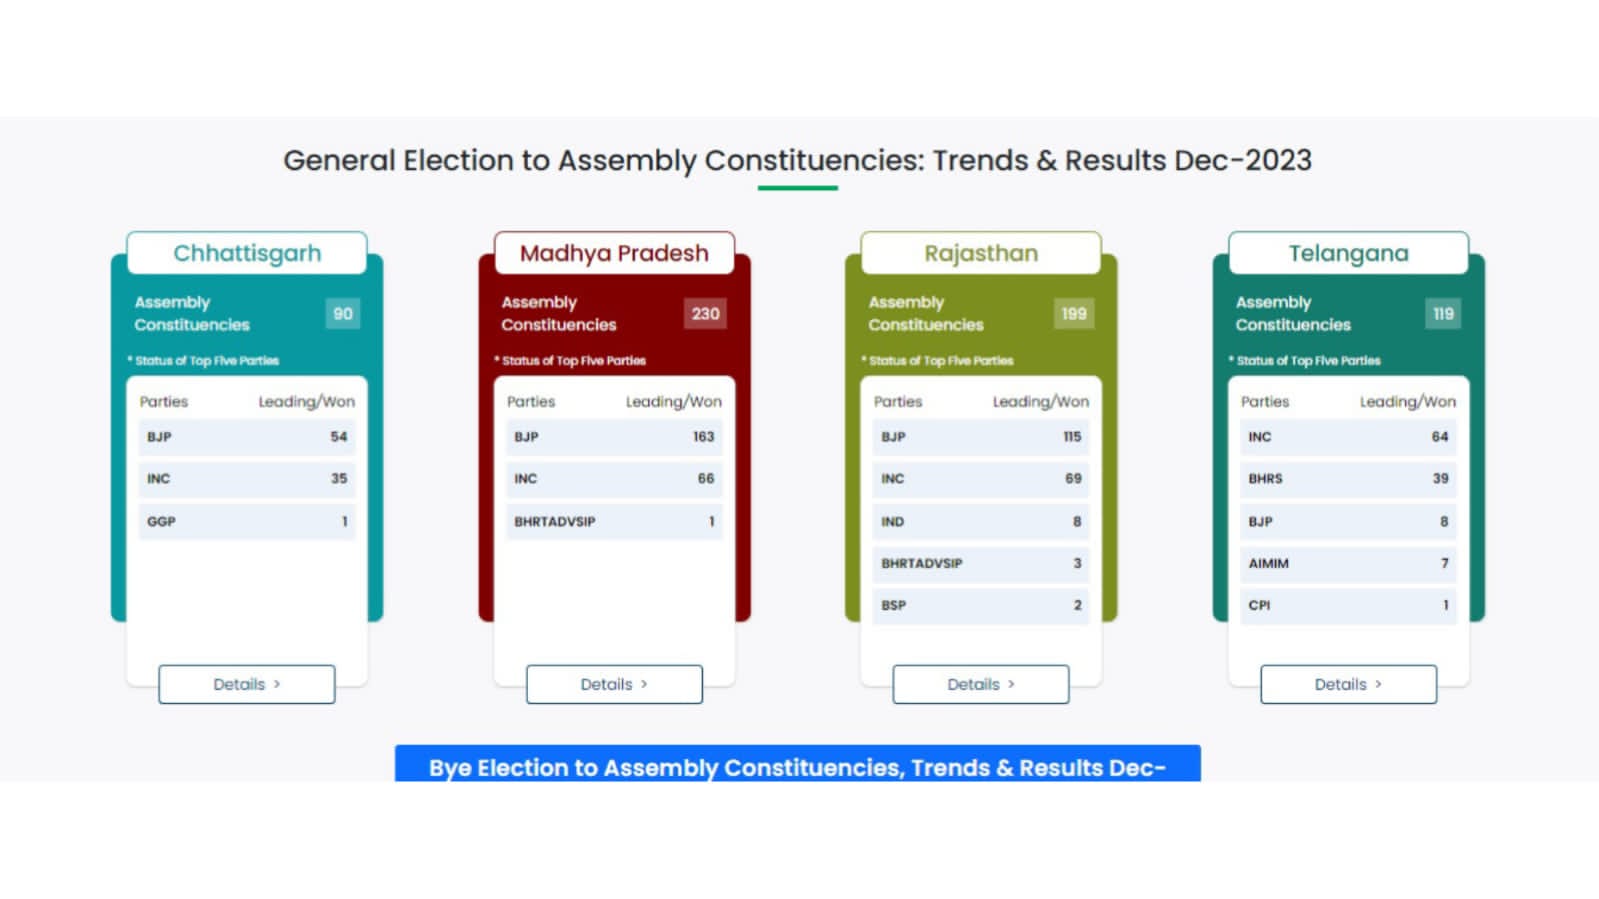The image size is (1599, 899).
Task: Select the Telangana state title
Action: (x=1348, y=253)
